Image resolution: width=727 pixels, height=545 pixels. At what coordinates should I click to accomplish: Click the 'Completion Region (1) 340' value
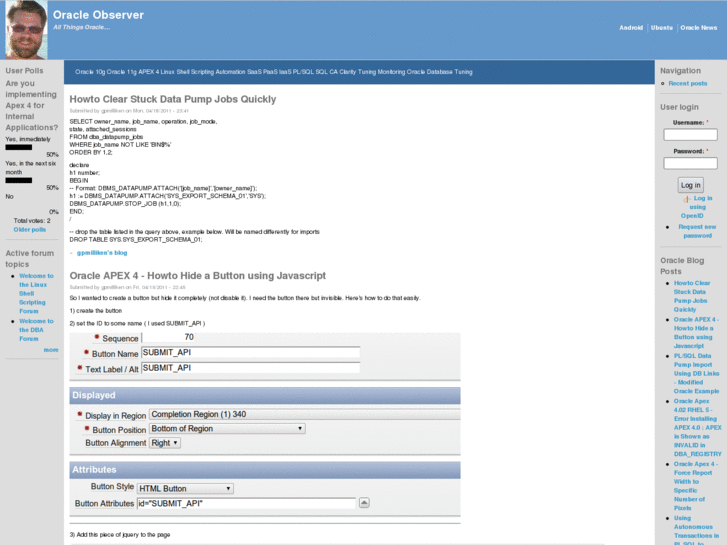coord(199,414)
